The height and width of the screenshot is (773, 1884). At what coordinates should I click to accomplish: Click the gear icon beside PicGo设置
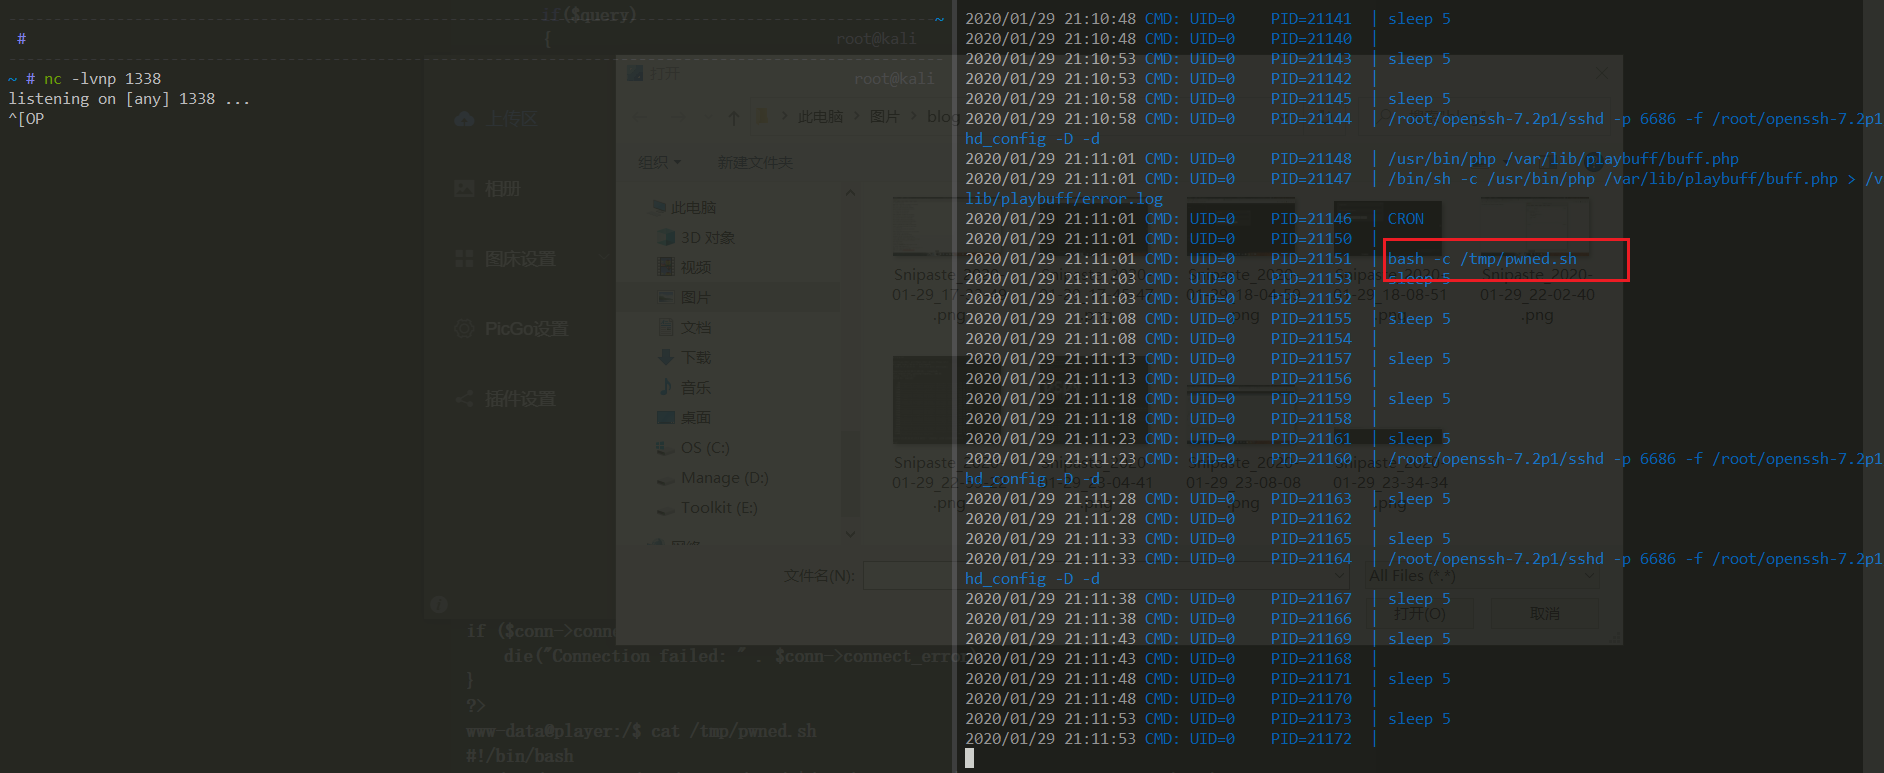coord(464,329)
